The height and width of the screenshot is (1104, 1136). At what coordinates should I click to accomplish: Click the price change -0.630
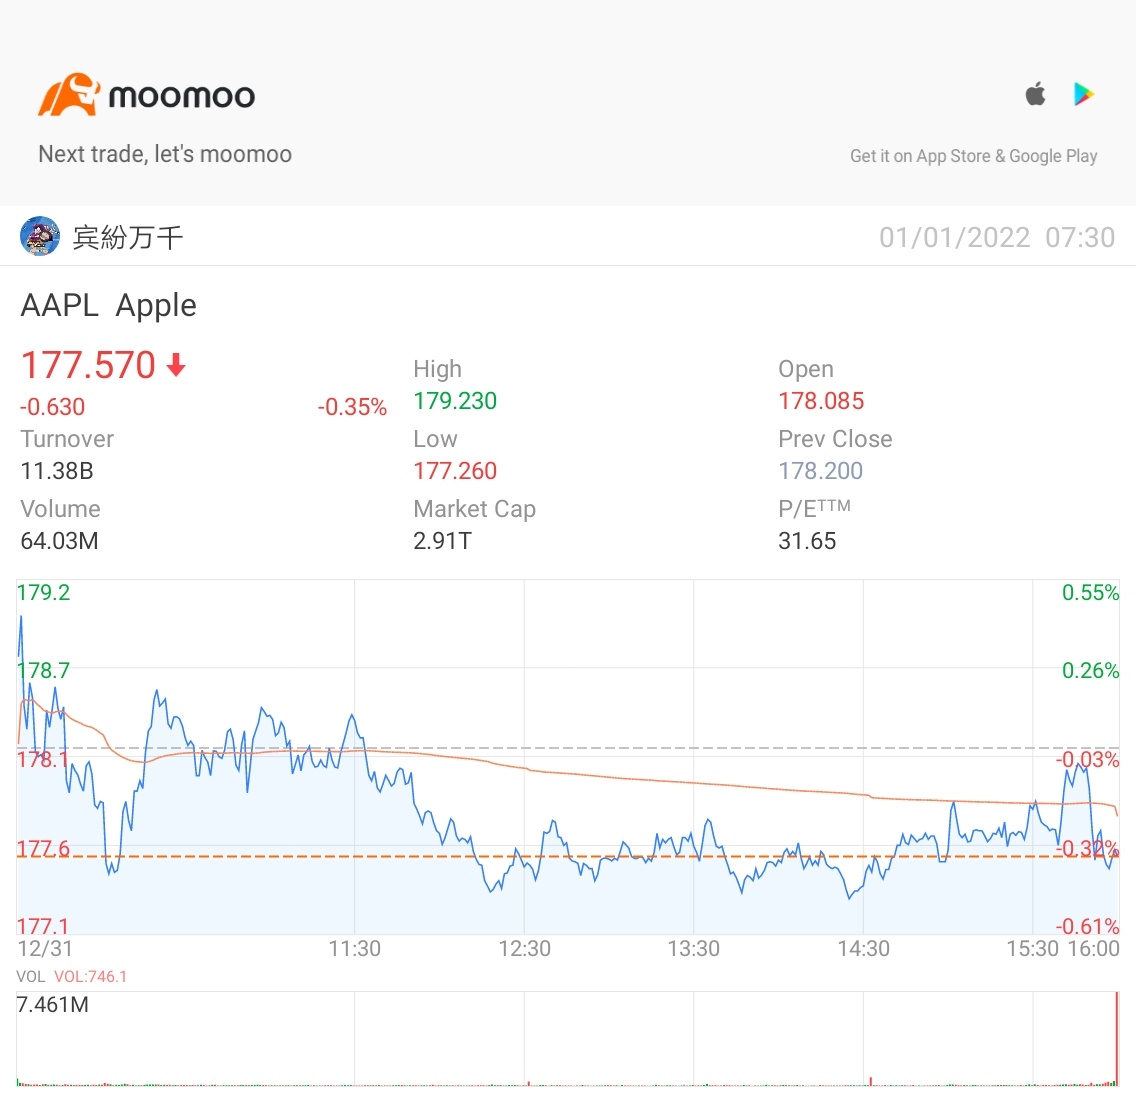[x=52, y=407]
